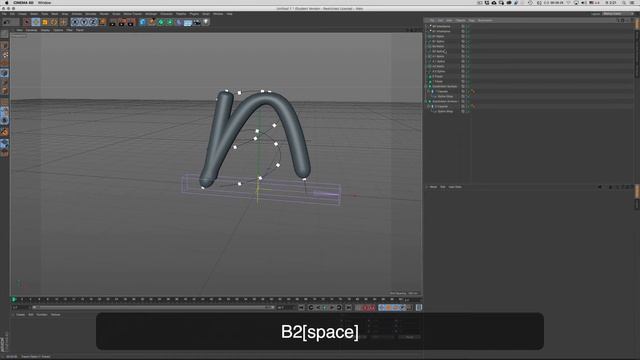The height and width of the screenshot is (360, 640).
Task: Click the Spline Pen tool icon
Action: pos(151,22)
